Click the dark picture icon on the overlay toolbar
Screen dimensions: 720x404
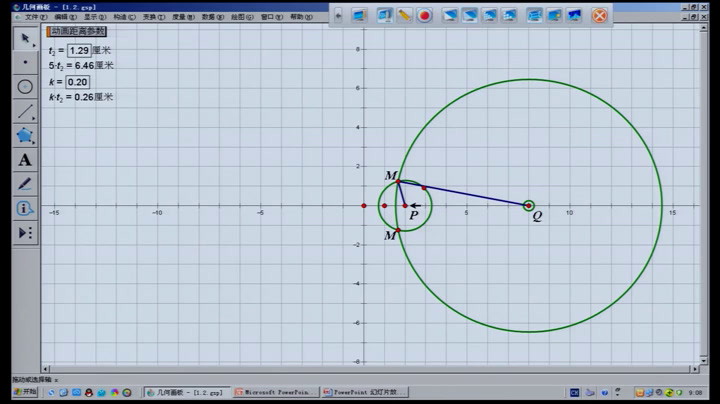pos(574,16)
